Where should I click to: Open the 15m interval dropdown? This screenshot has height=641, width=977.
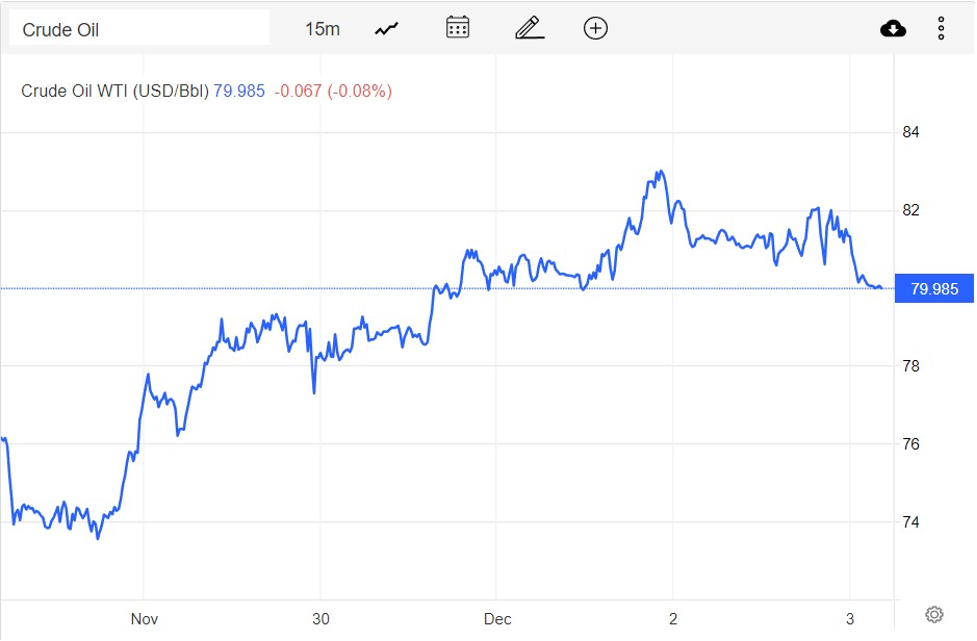pyautogui.click(x=322, y=29)
